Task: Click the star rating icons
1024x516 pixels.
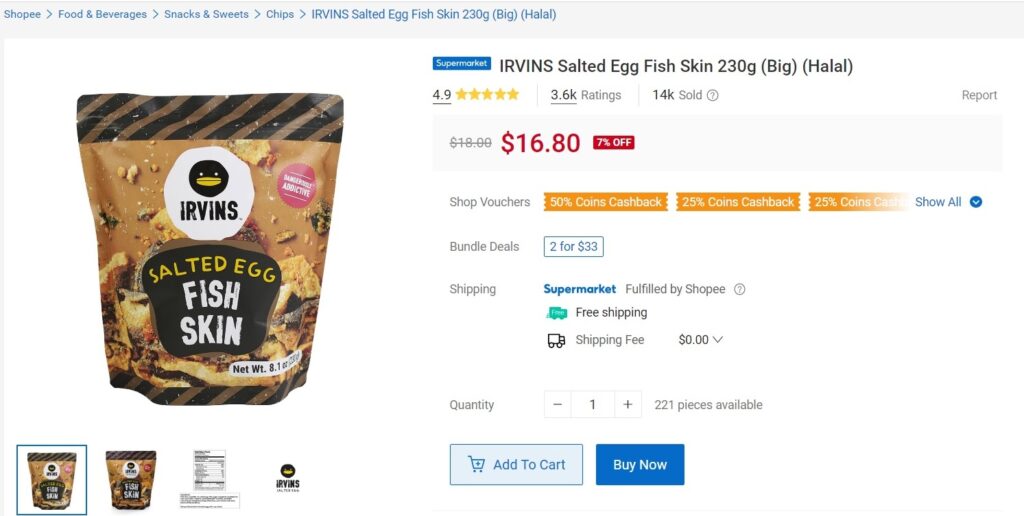Action: coord(487,95)
